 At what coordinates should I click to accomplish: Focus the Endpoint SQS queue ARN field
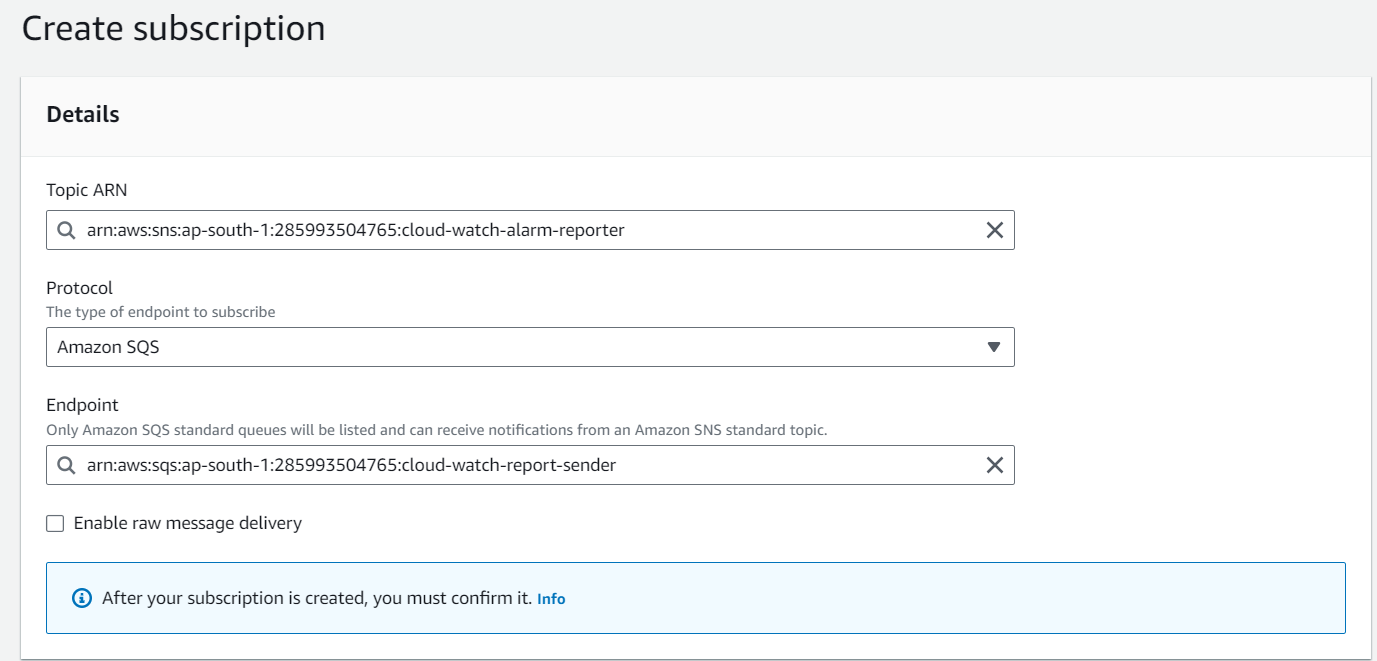530,465
